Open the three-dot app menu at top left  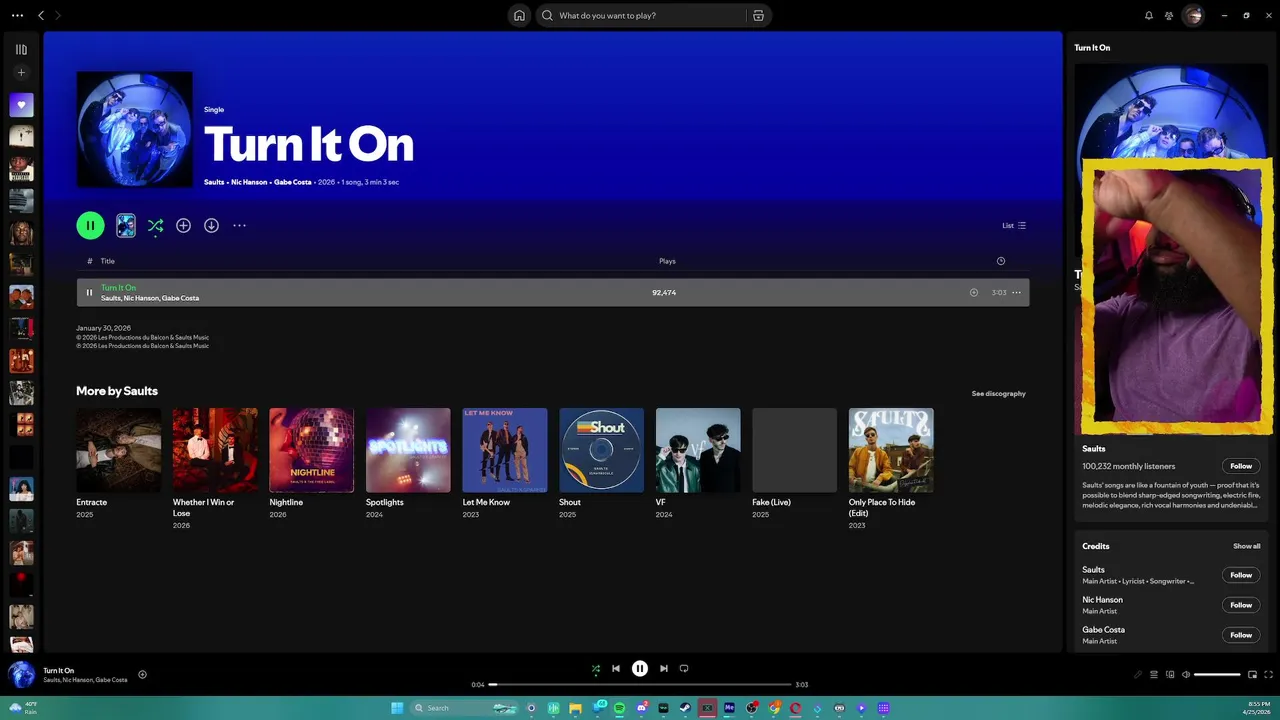pos(17,16)
